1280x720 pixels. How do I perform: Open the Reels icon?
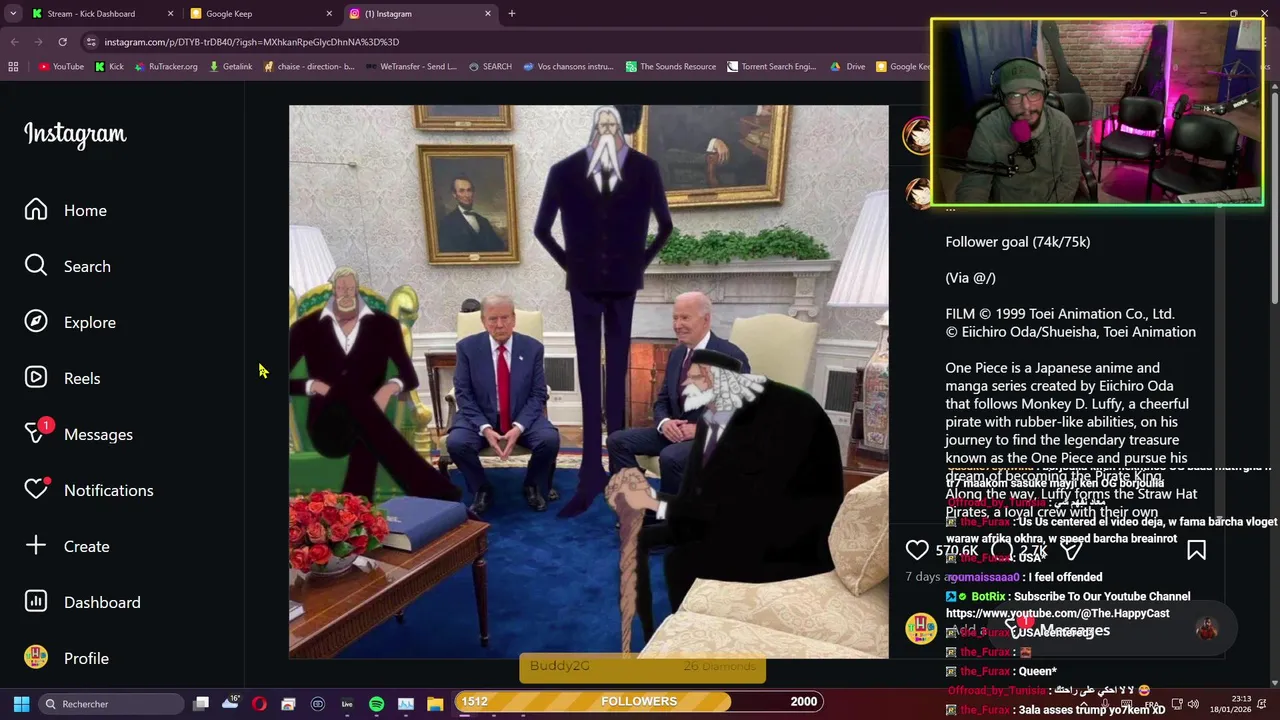coord(36,378)
